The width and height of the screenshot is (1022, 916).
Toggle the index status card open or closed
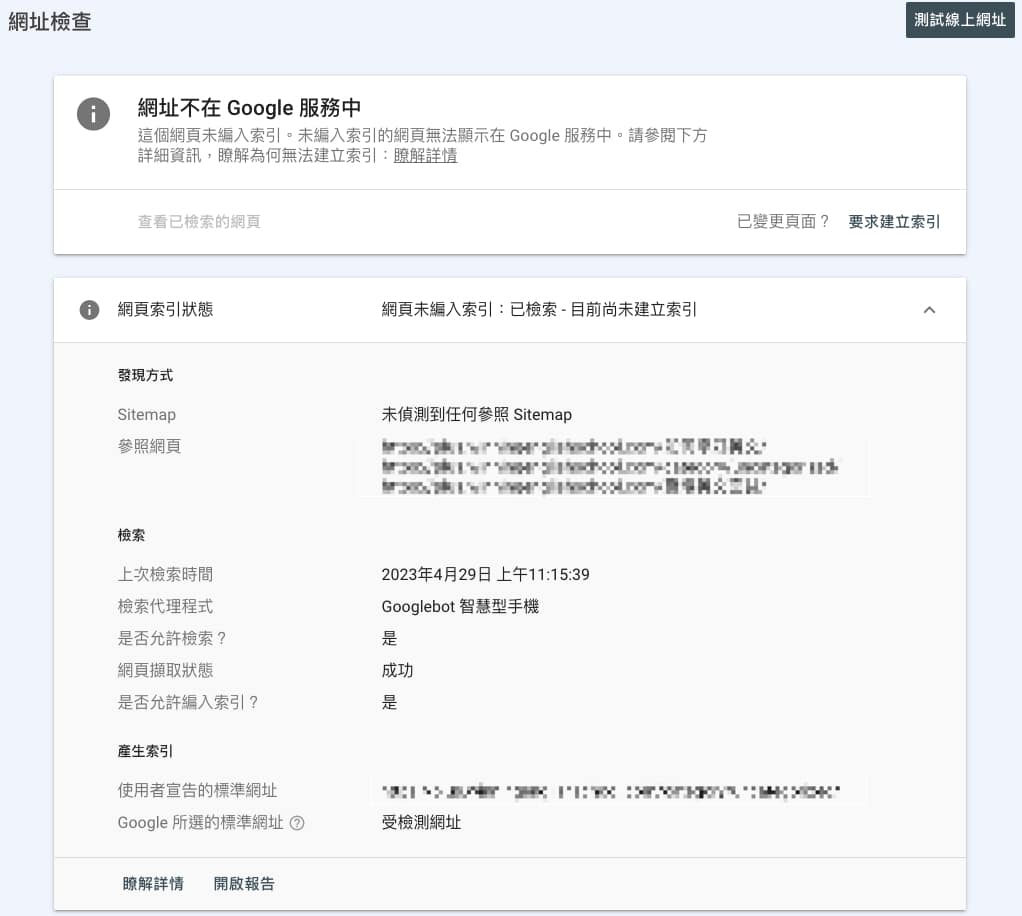point(930,310)
